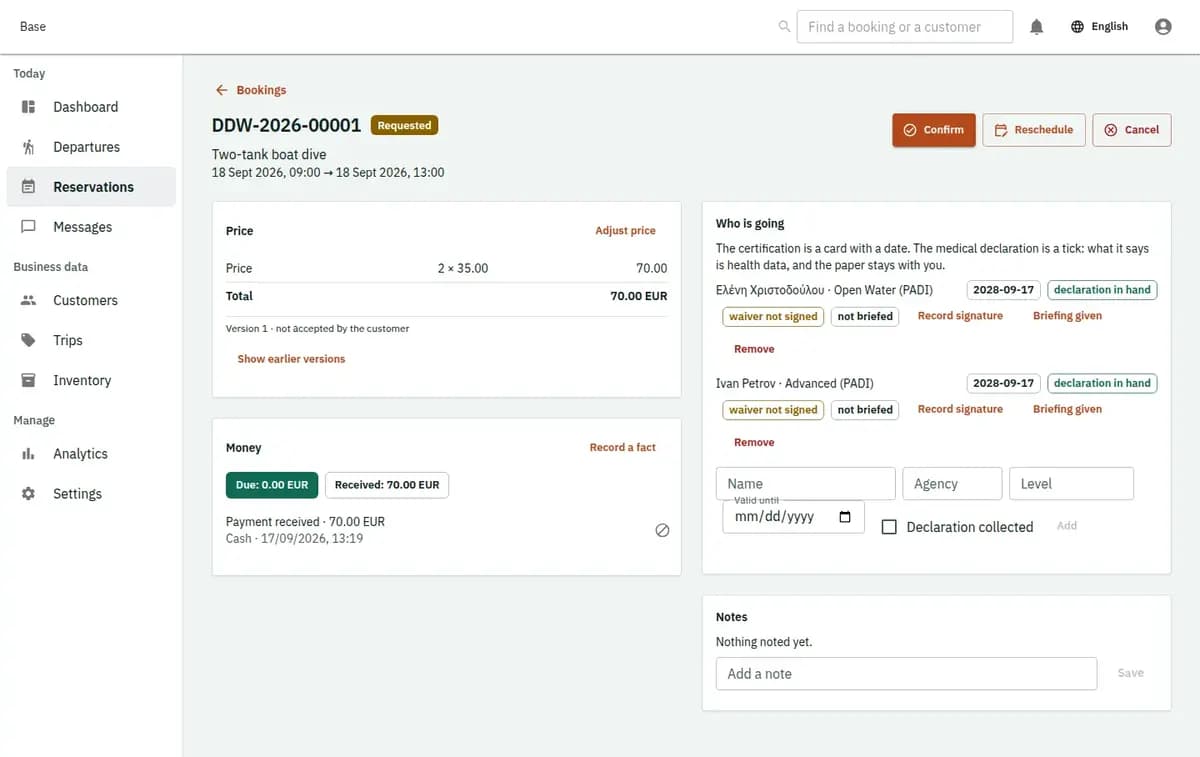
Task: Go to Dashboard in sidebar
Action: point(91,107)
